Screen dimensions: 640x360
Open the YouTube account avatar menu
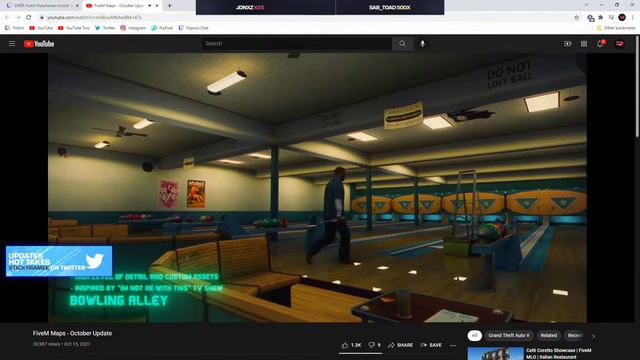coord(620,44)
